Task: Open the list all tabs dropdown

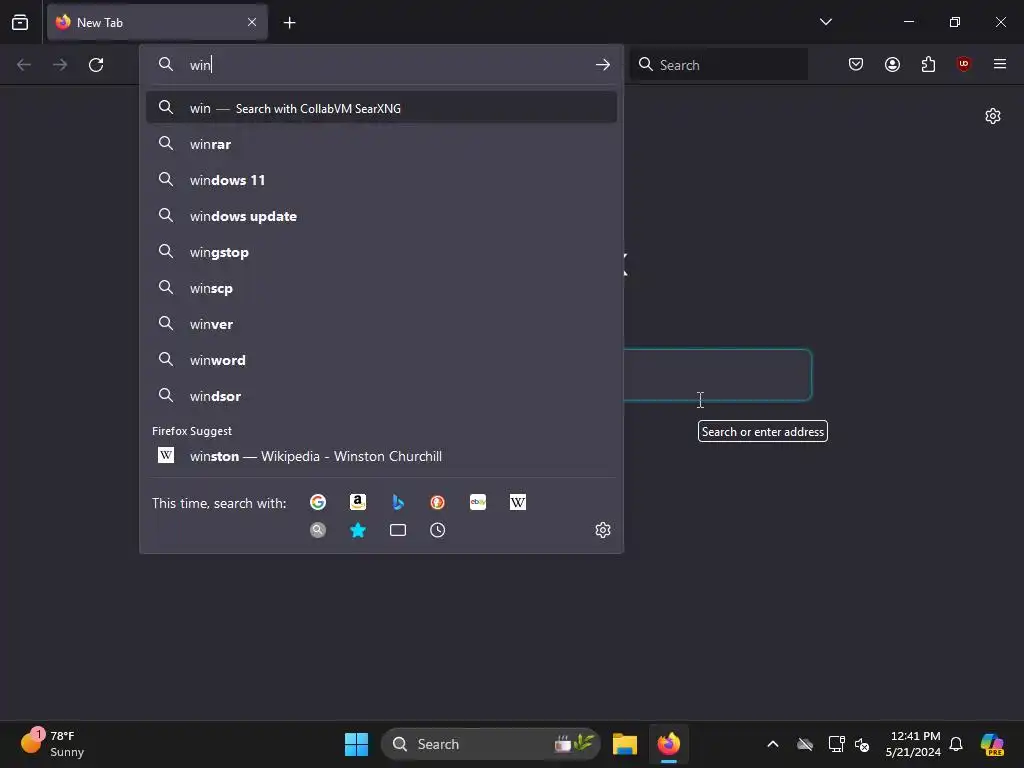Action: 825,22
